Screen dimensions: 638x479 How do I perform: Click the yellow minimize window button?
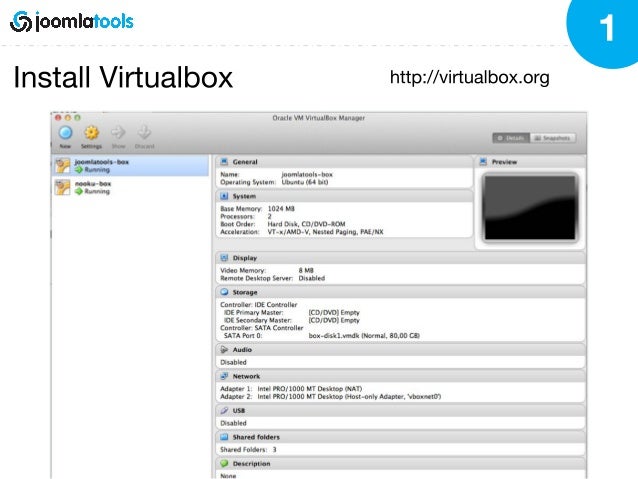click(x=68, y=118)
